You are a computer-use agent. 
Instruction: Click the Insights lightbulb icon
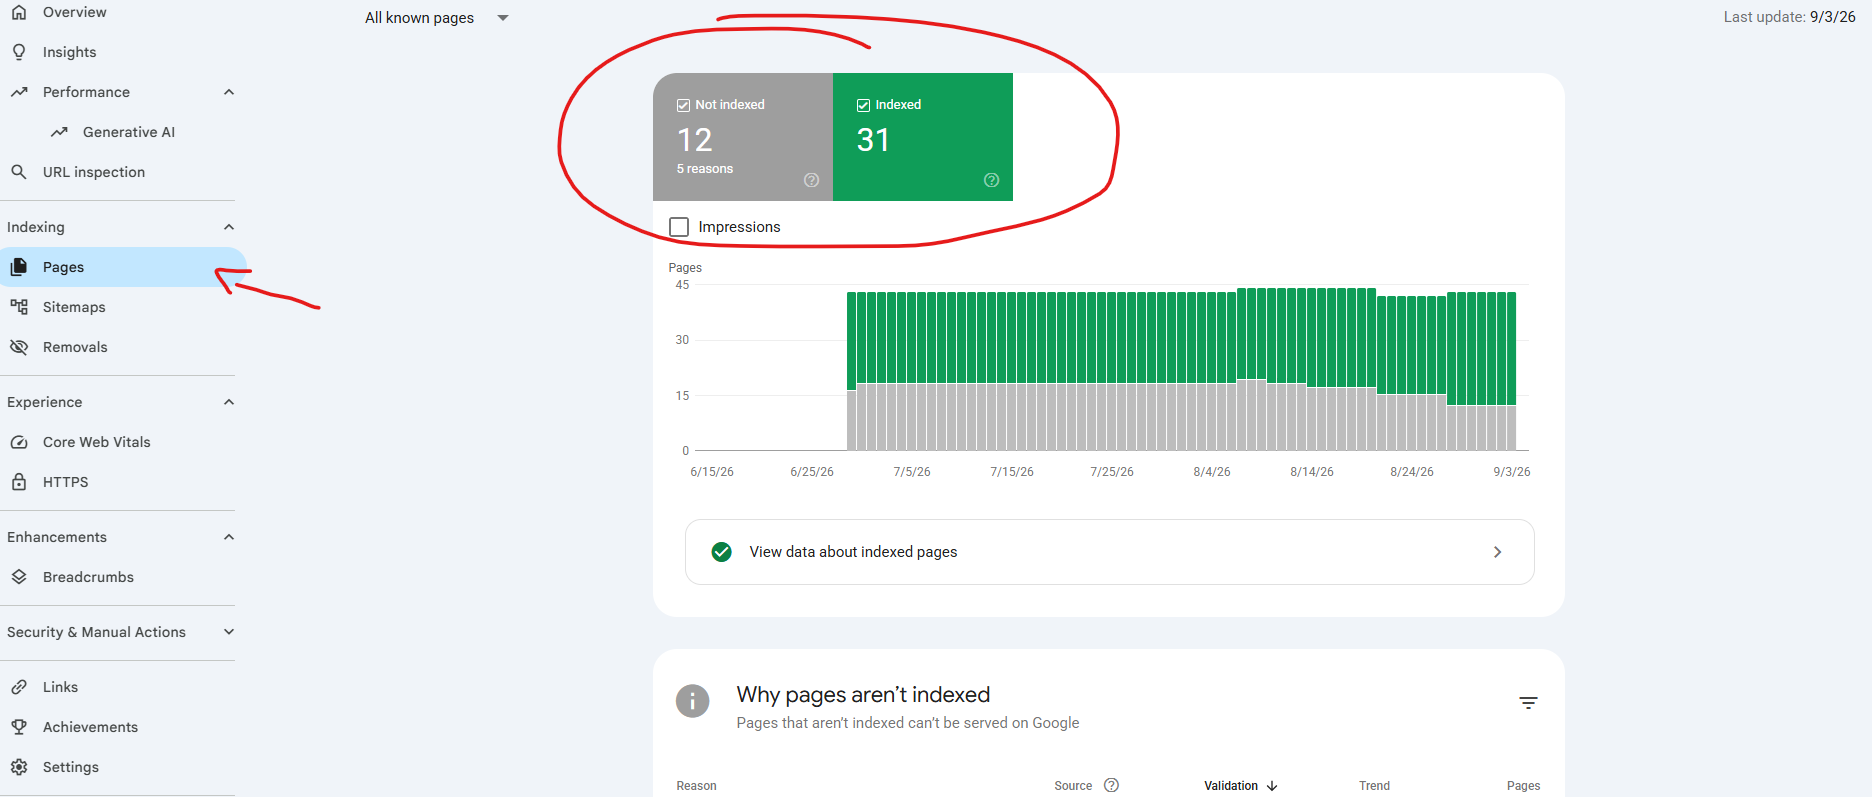pyautogui.click(x=19, y=52)
